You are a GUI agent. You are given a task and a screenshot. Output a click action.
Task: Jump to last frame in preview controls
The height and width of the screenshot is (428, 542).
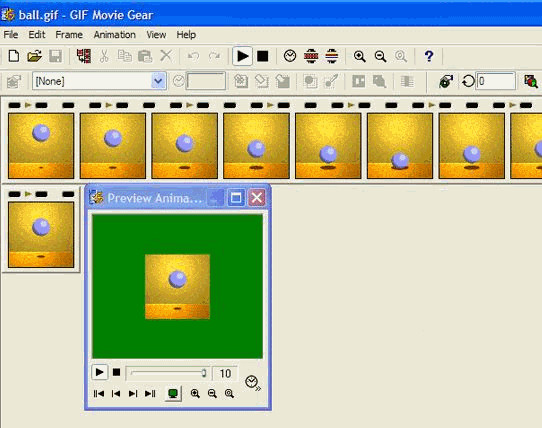[150, 393]
